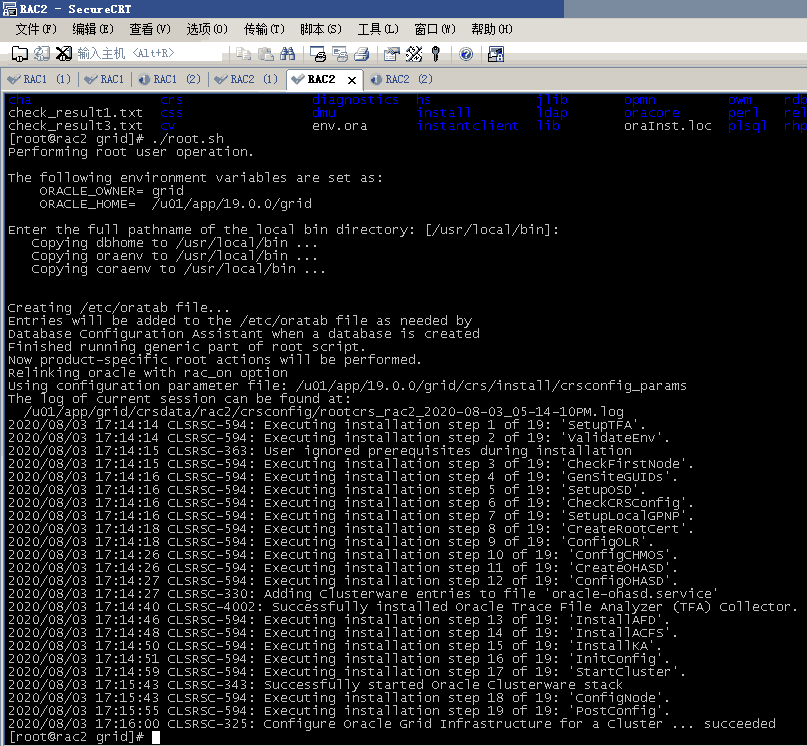
Task: Open the 窗口(W) menu
Action: point(435,29)
